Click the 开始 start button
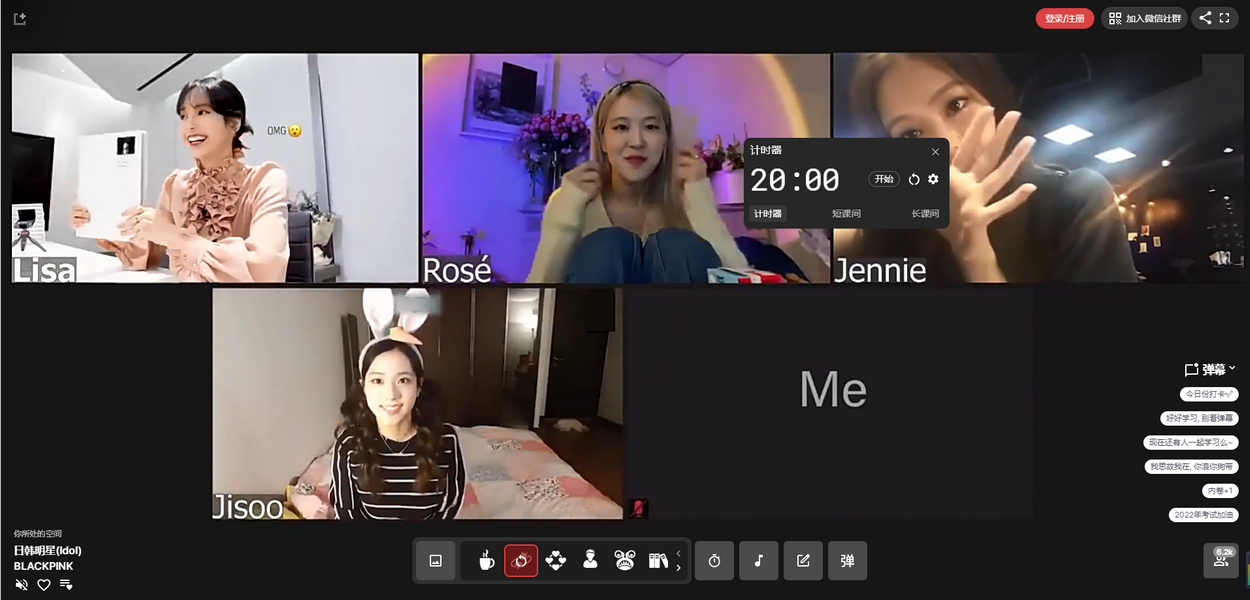This screenshot has width=1250, height=600. click(884, 179)
